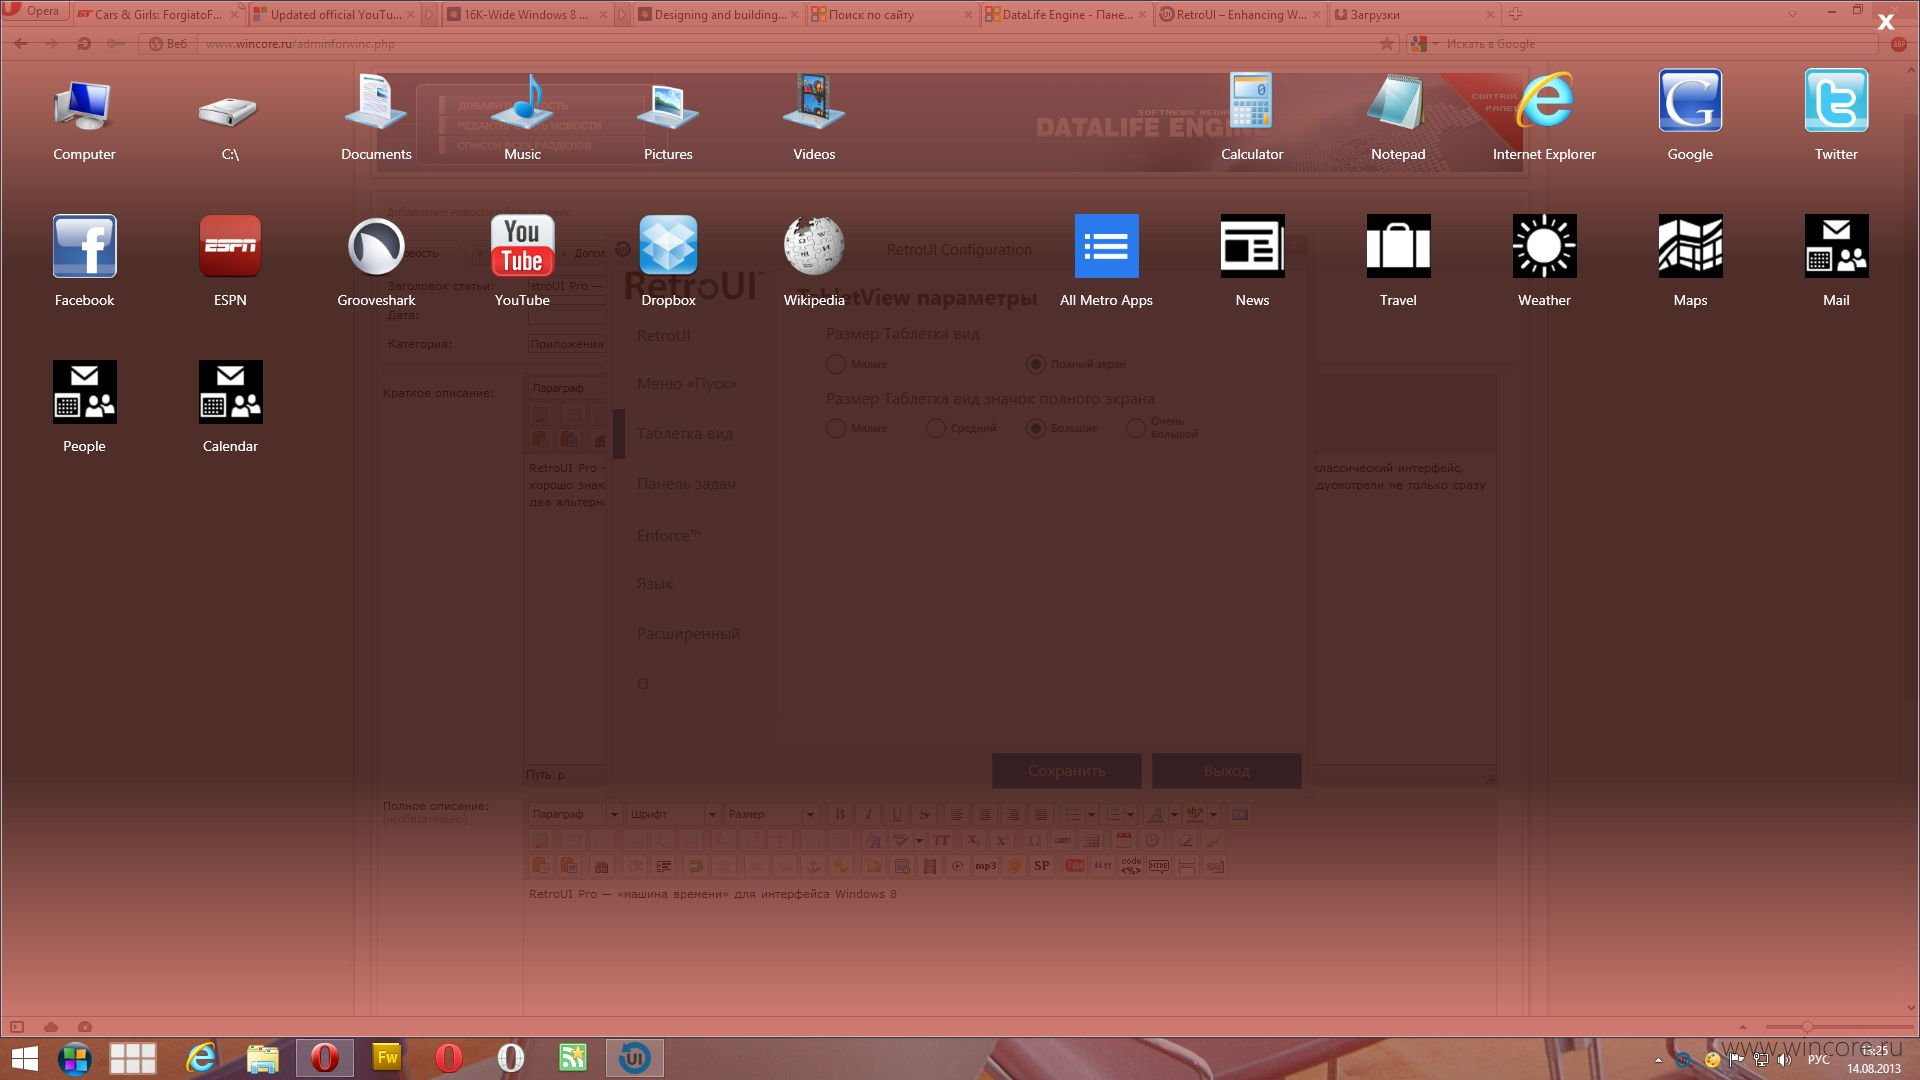Open the Mail metro app tile
Viewport: 1920px width, 1080px height.
click(1836, 246)
